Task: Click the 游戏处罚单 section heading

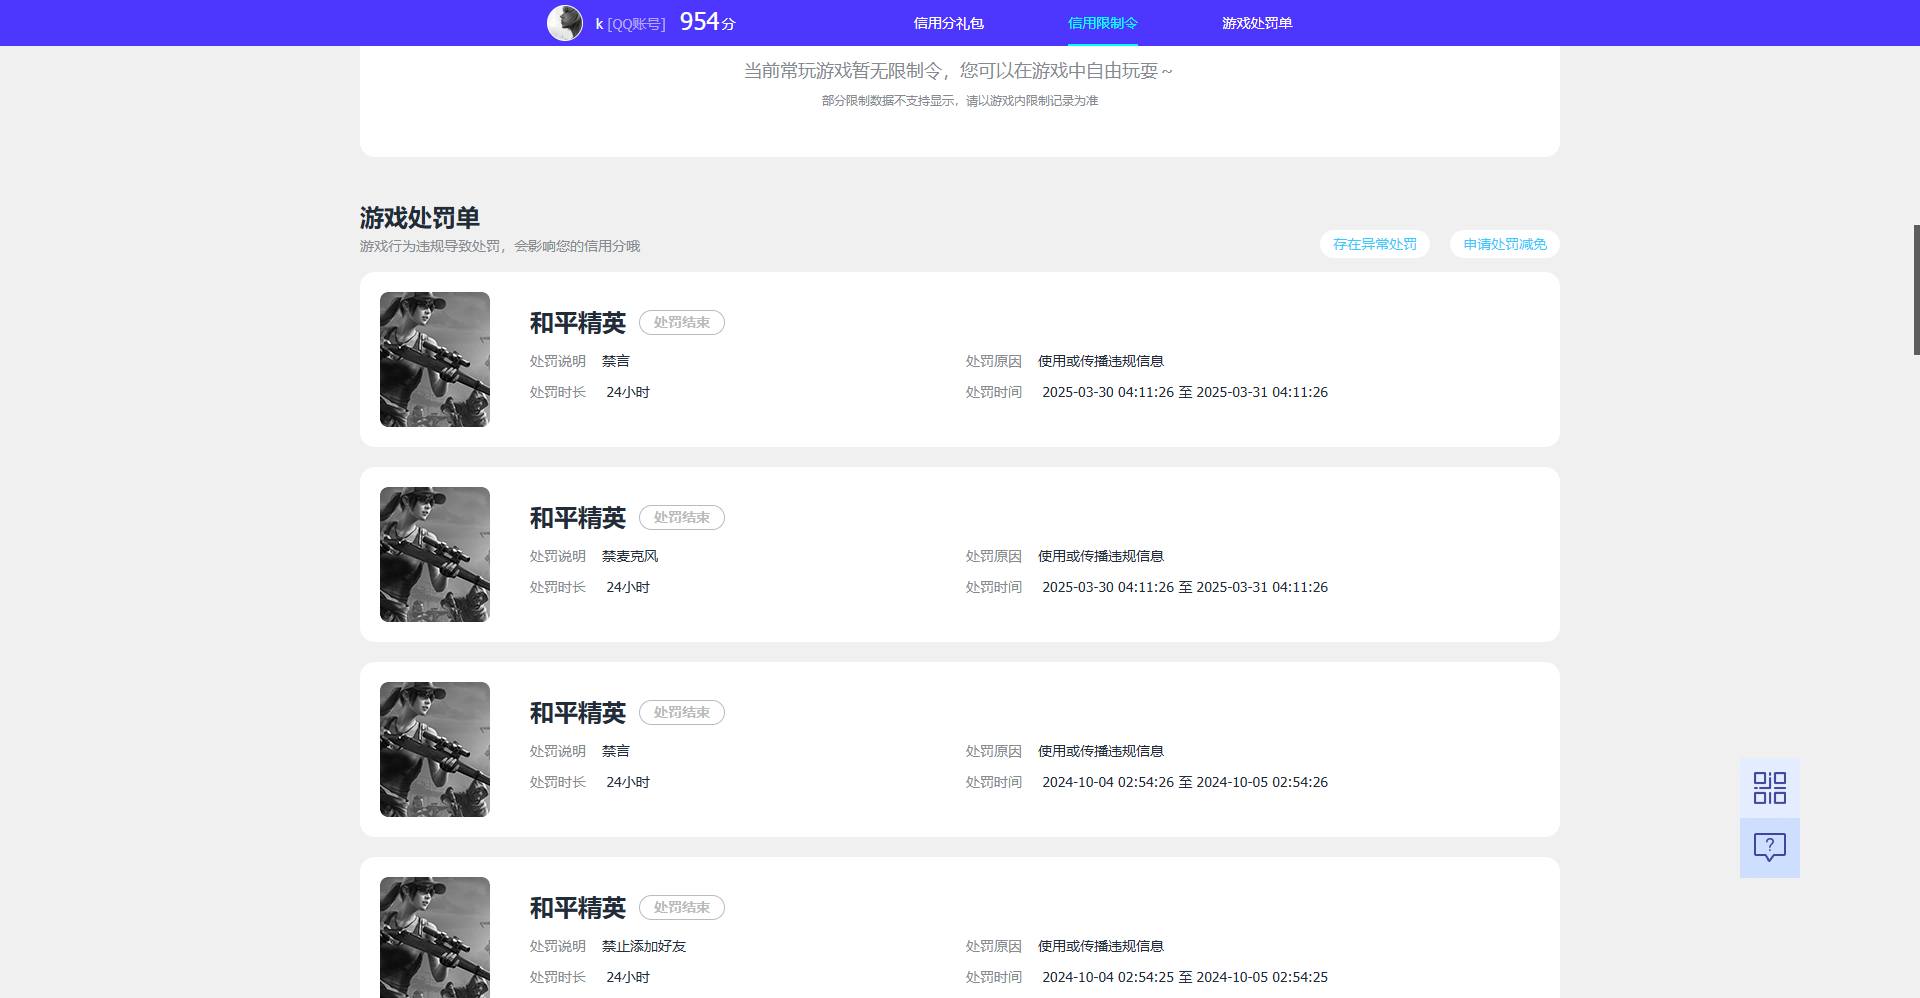Action: coord(420,217)
